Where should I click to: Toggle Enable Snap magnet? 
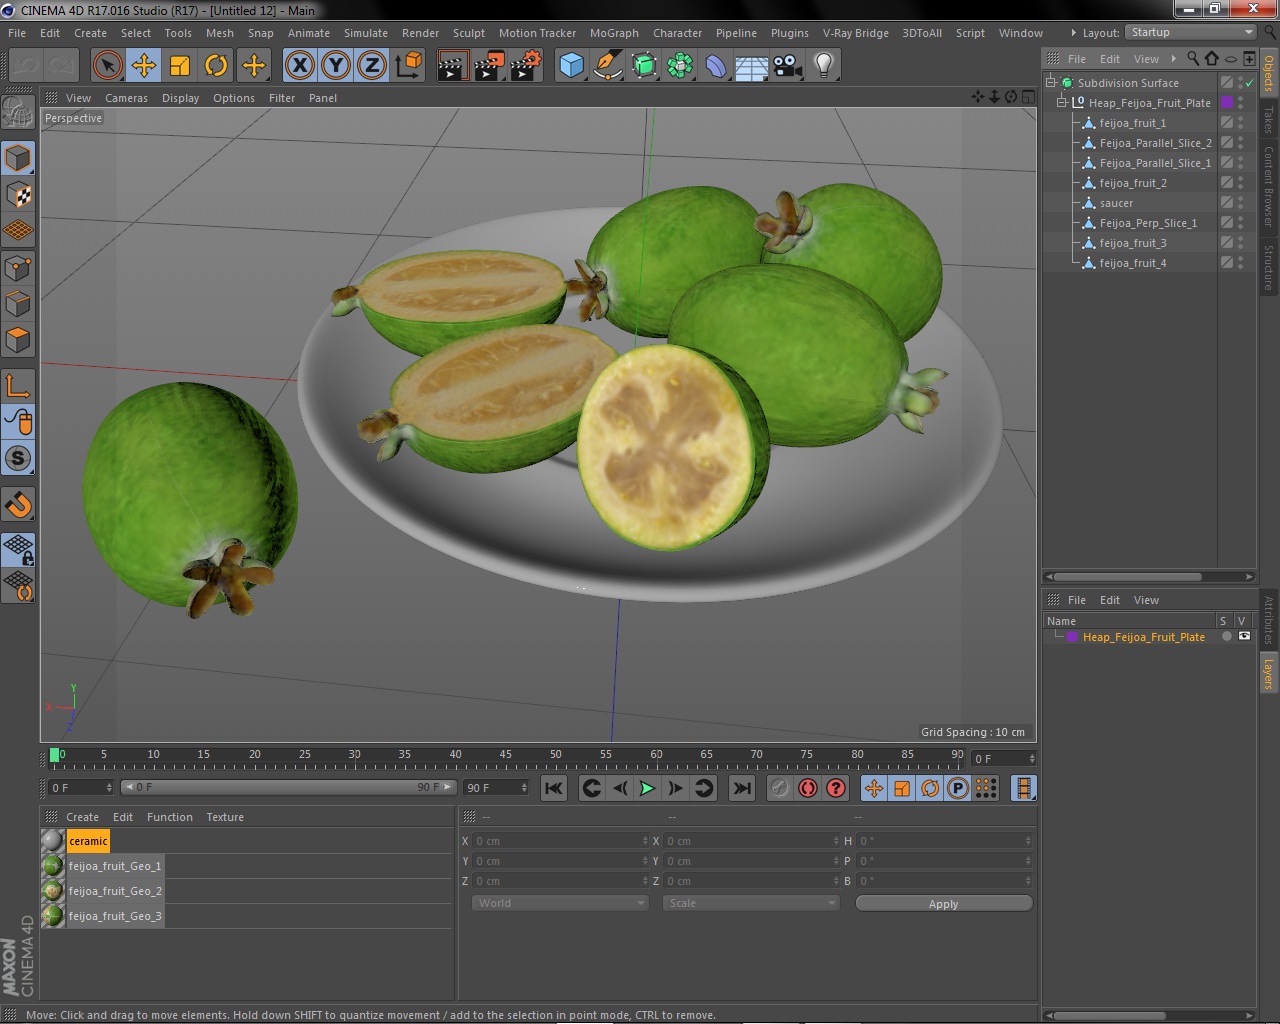[x=18, y=504]
